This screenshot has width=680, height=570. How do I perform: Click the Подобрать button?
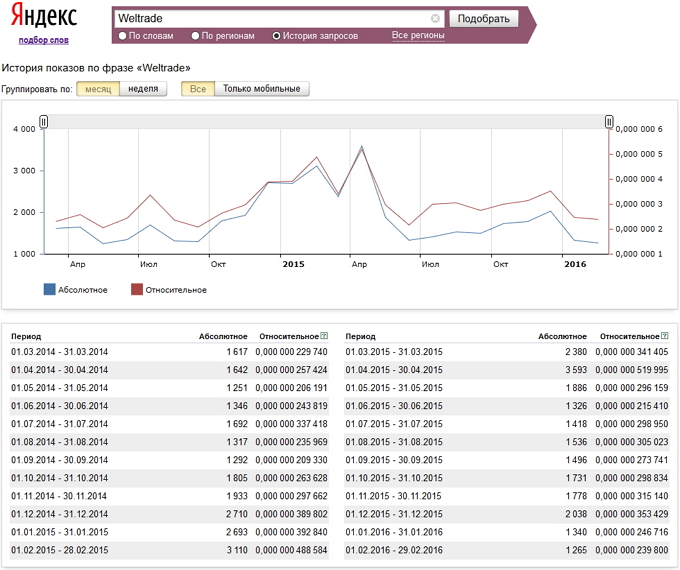tap(484, 19)
